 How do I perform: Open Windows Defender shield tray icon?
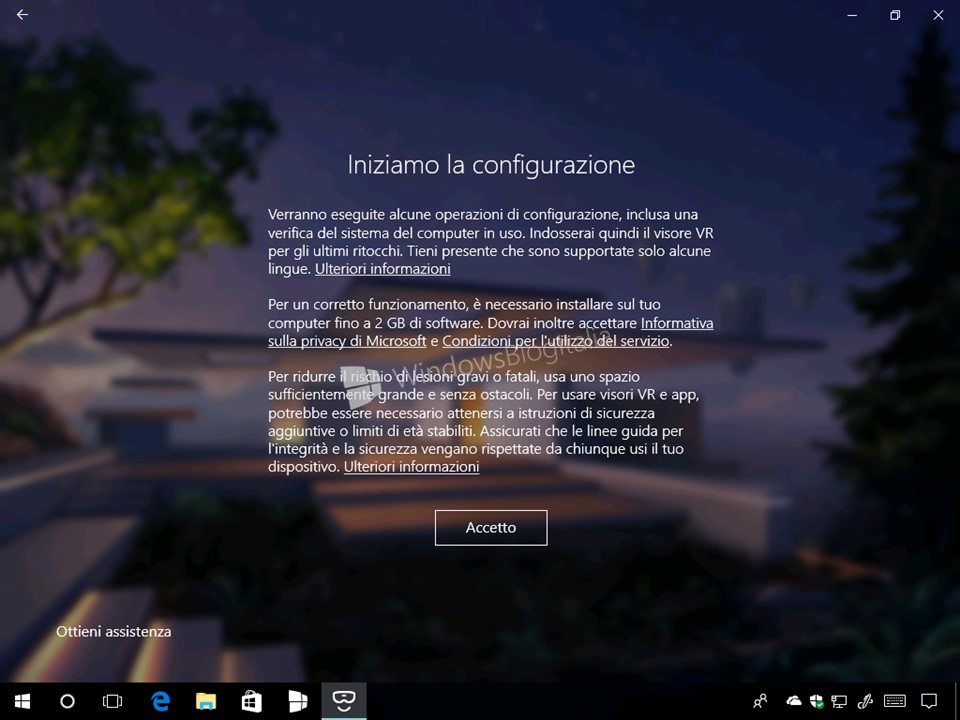[x=816, y=701]
